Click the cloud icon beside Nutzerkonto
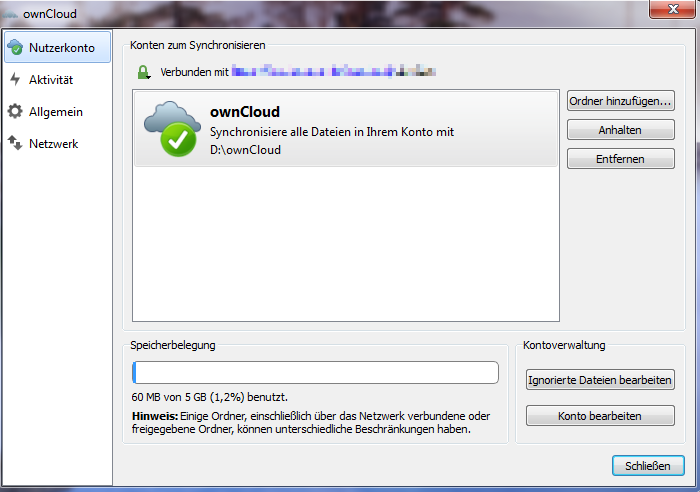The width and height of the screenshot is (700, 492). tap(16, 47)
